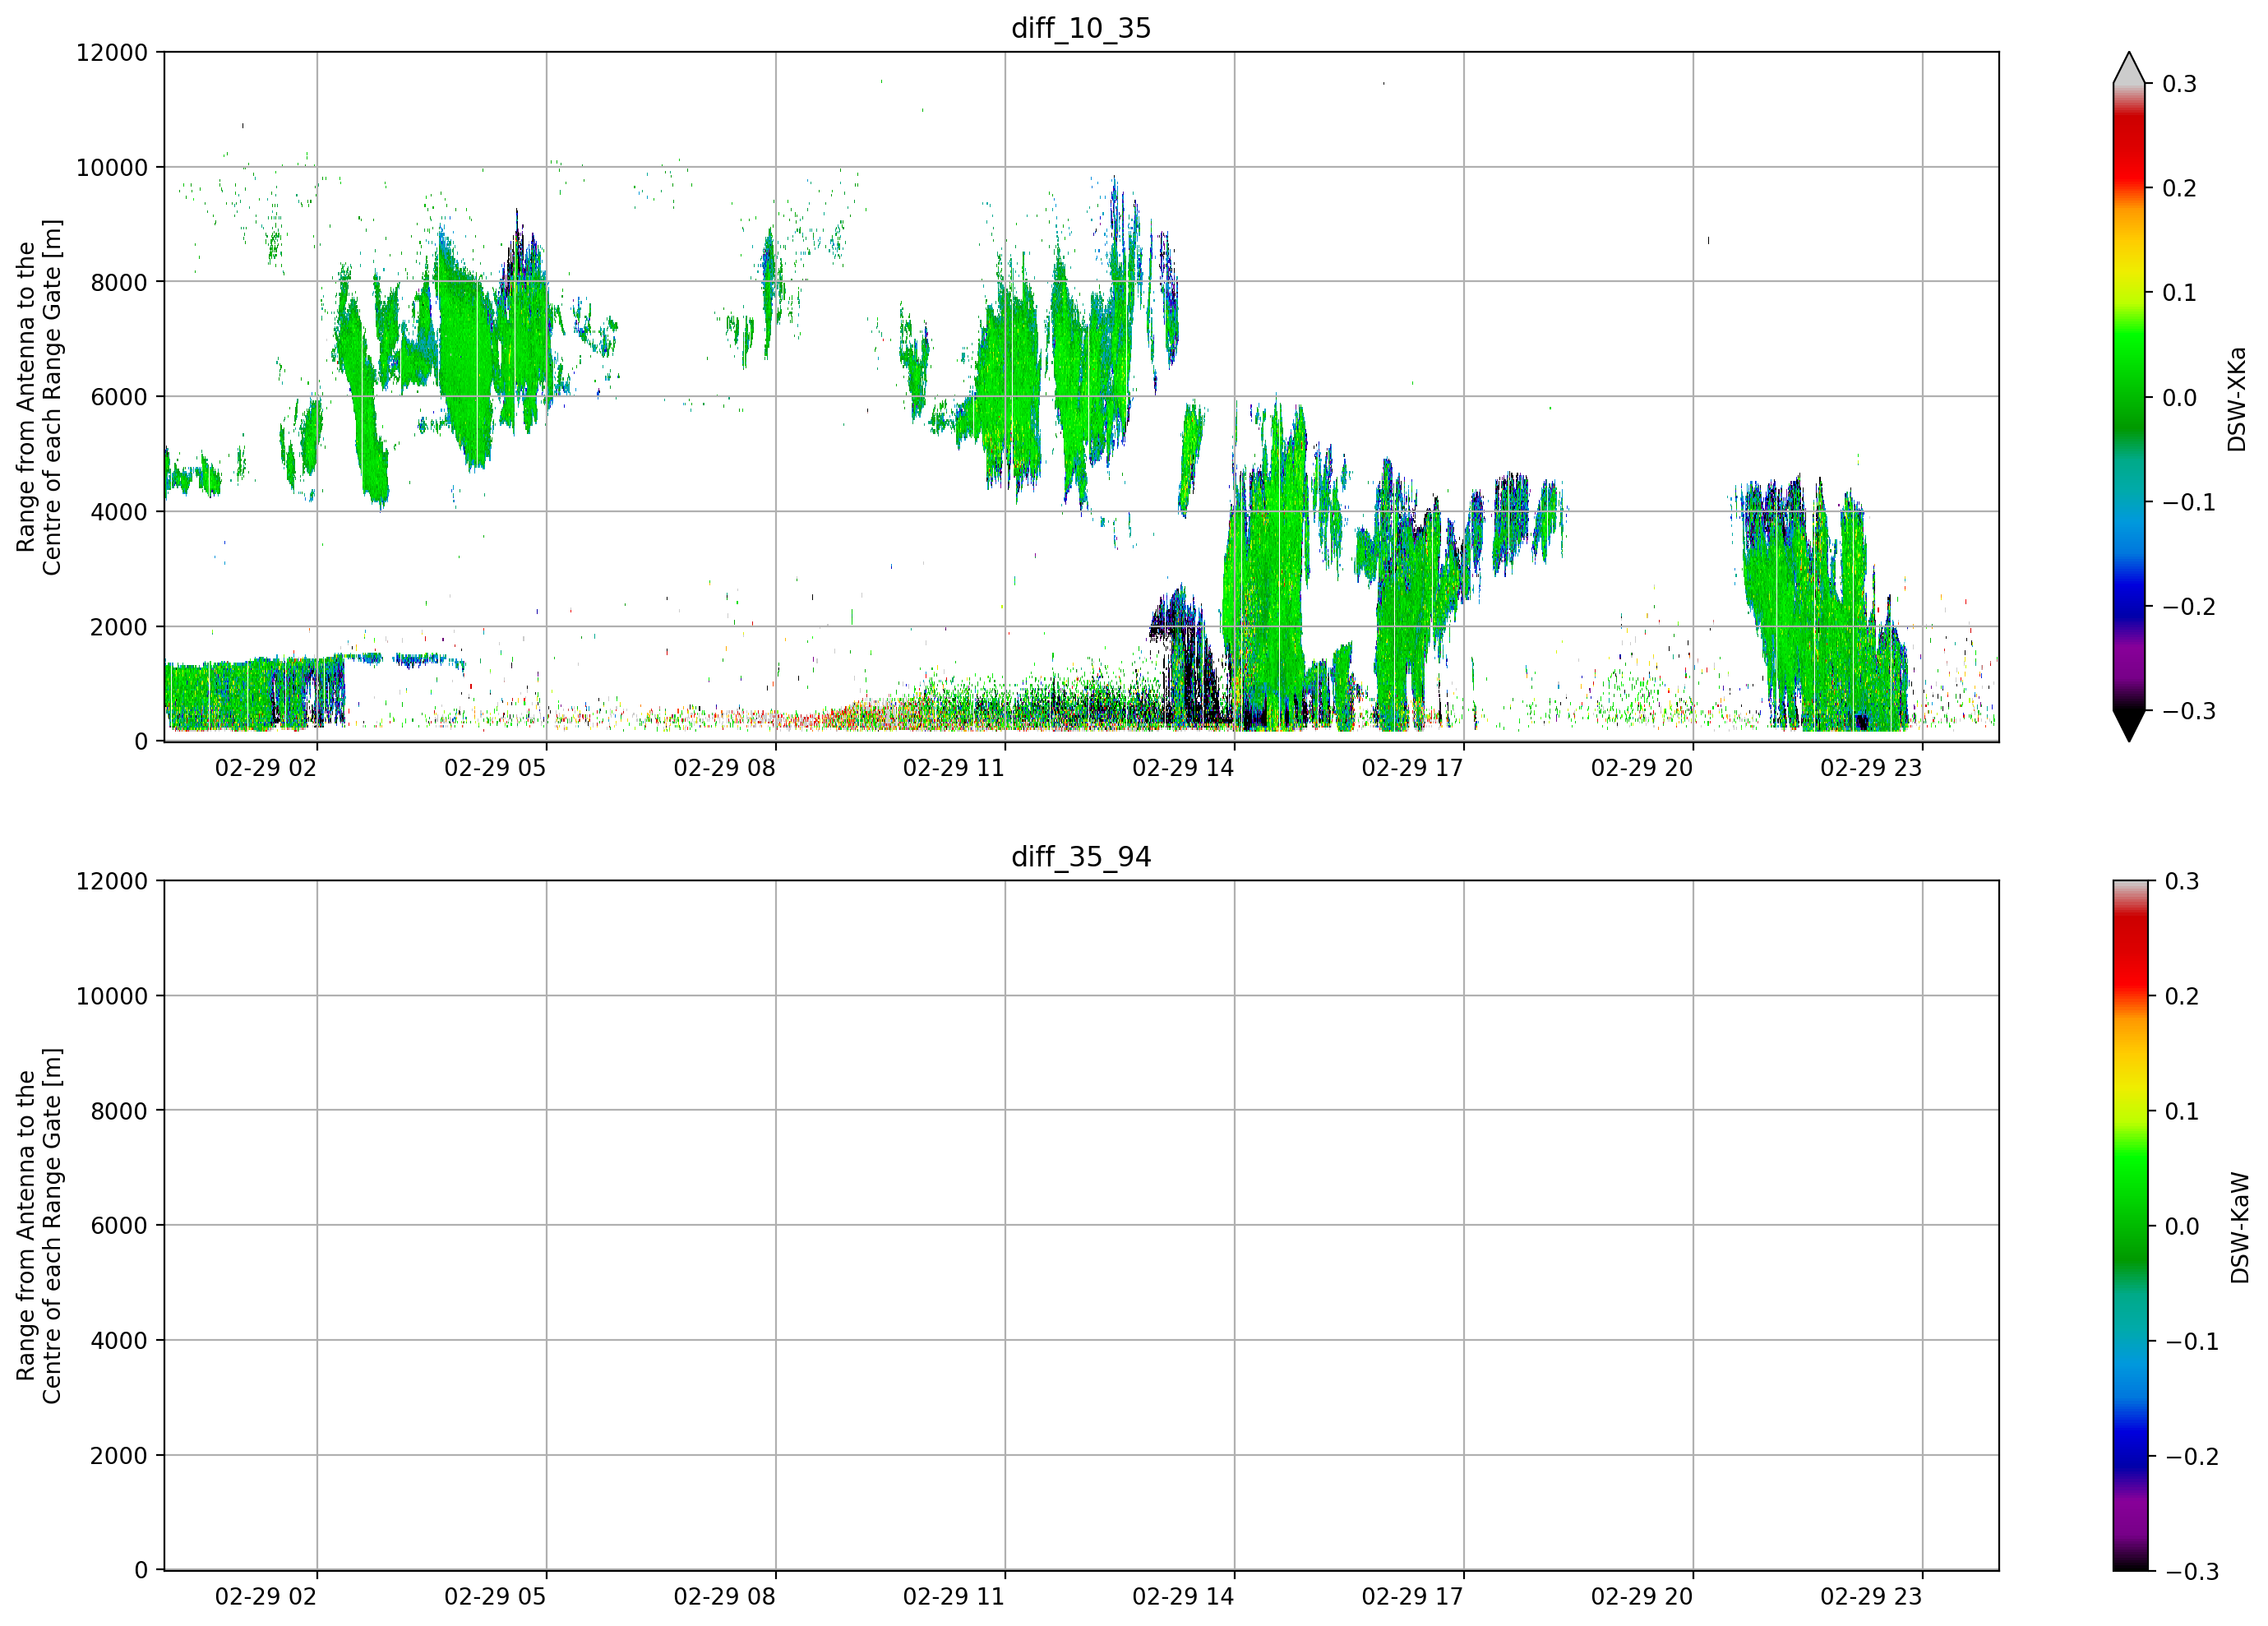This screenshot has width=2268, height=1626.
Task: Click the 6000 y-axis label of bottom plot
Action: click(x=119, y=1226)
